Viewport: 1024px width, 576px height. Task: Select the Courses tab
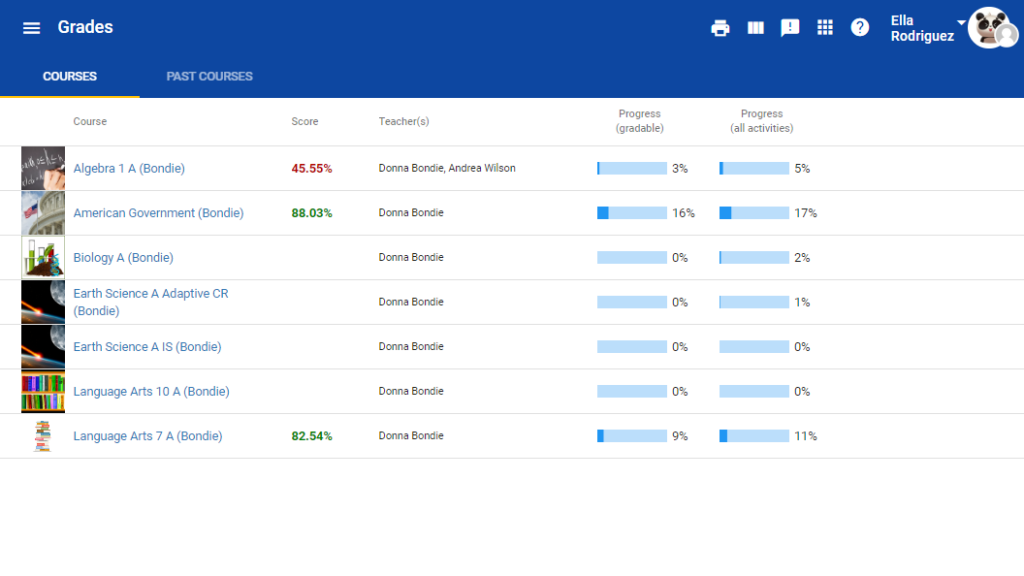[x=70, y=76]
